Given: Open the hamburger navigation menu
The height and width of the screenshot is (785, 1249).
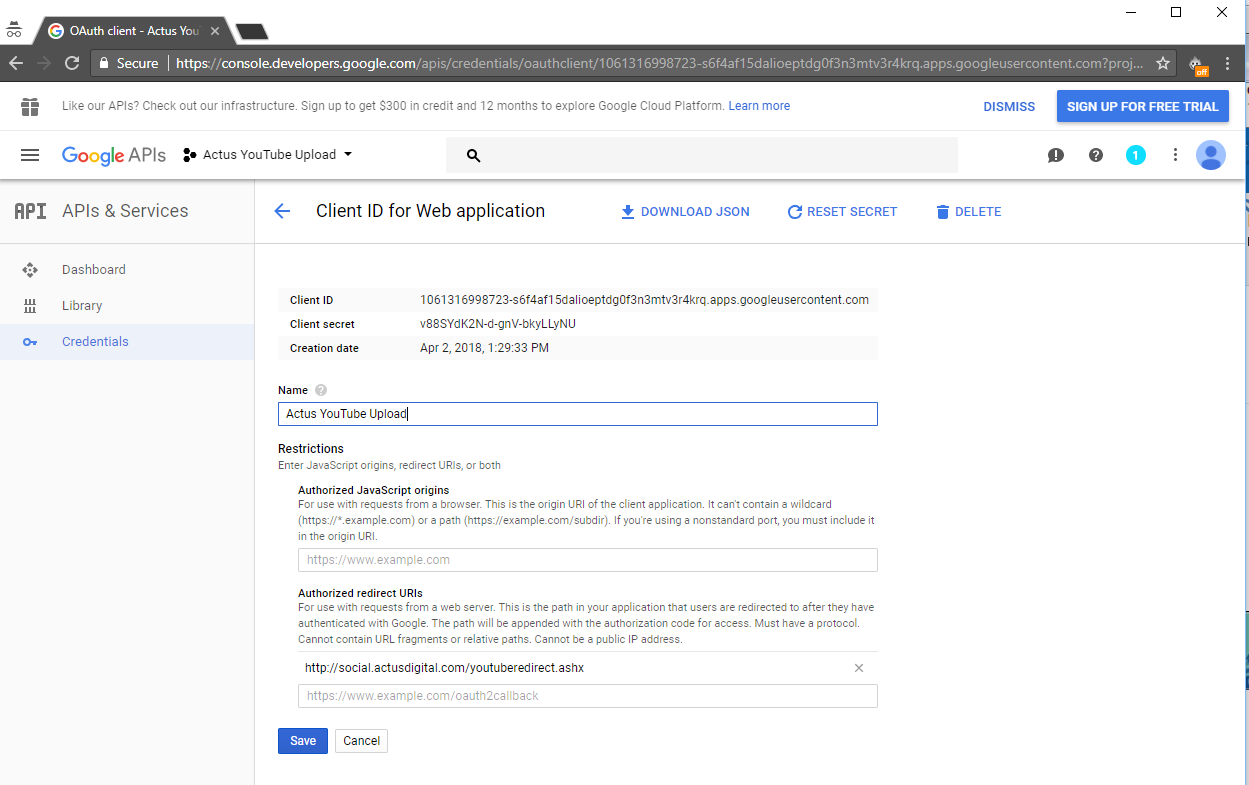Looking at the screenshot, I should click(x=30, y=155).
